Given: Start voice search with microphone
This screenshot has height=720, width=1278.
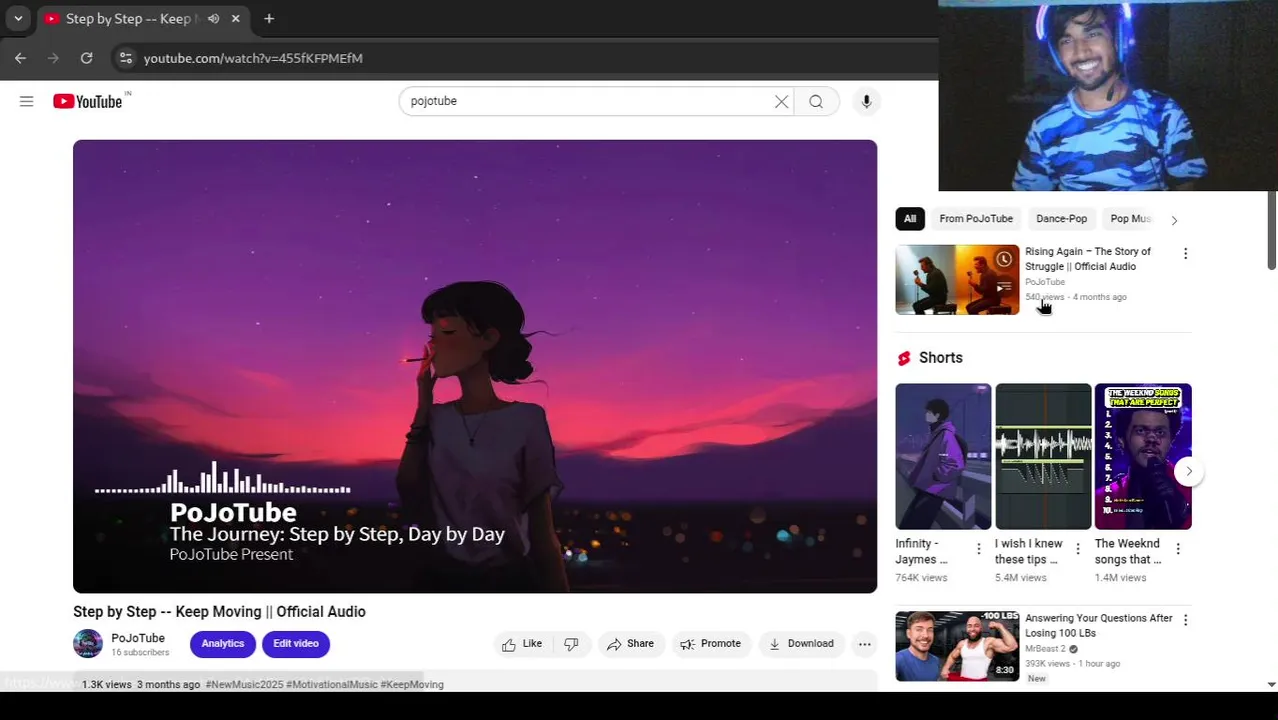Looking at the screenshot, I should 866,101.
